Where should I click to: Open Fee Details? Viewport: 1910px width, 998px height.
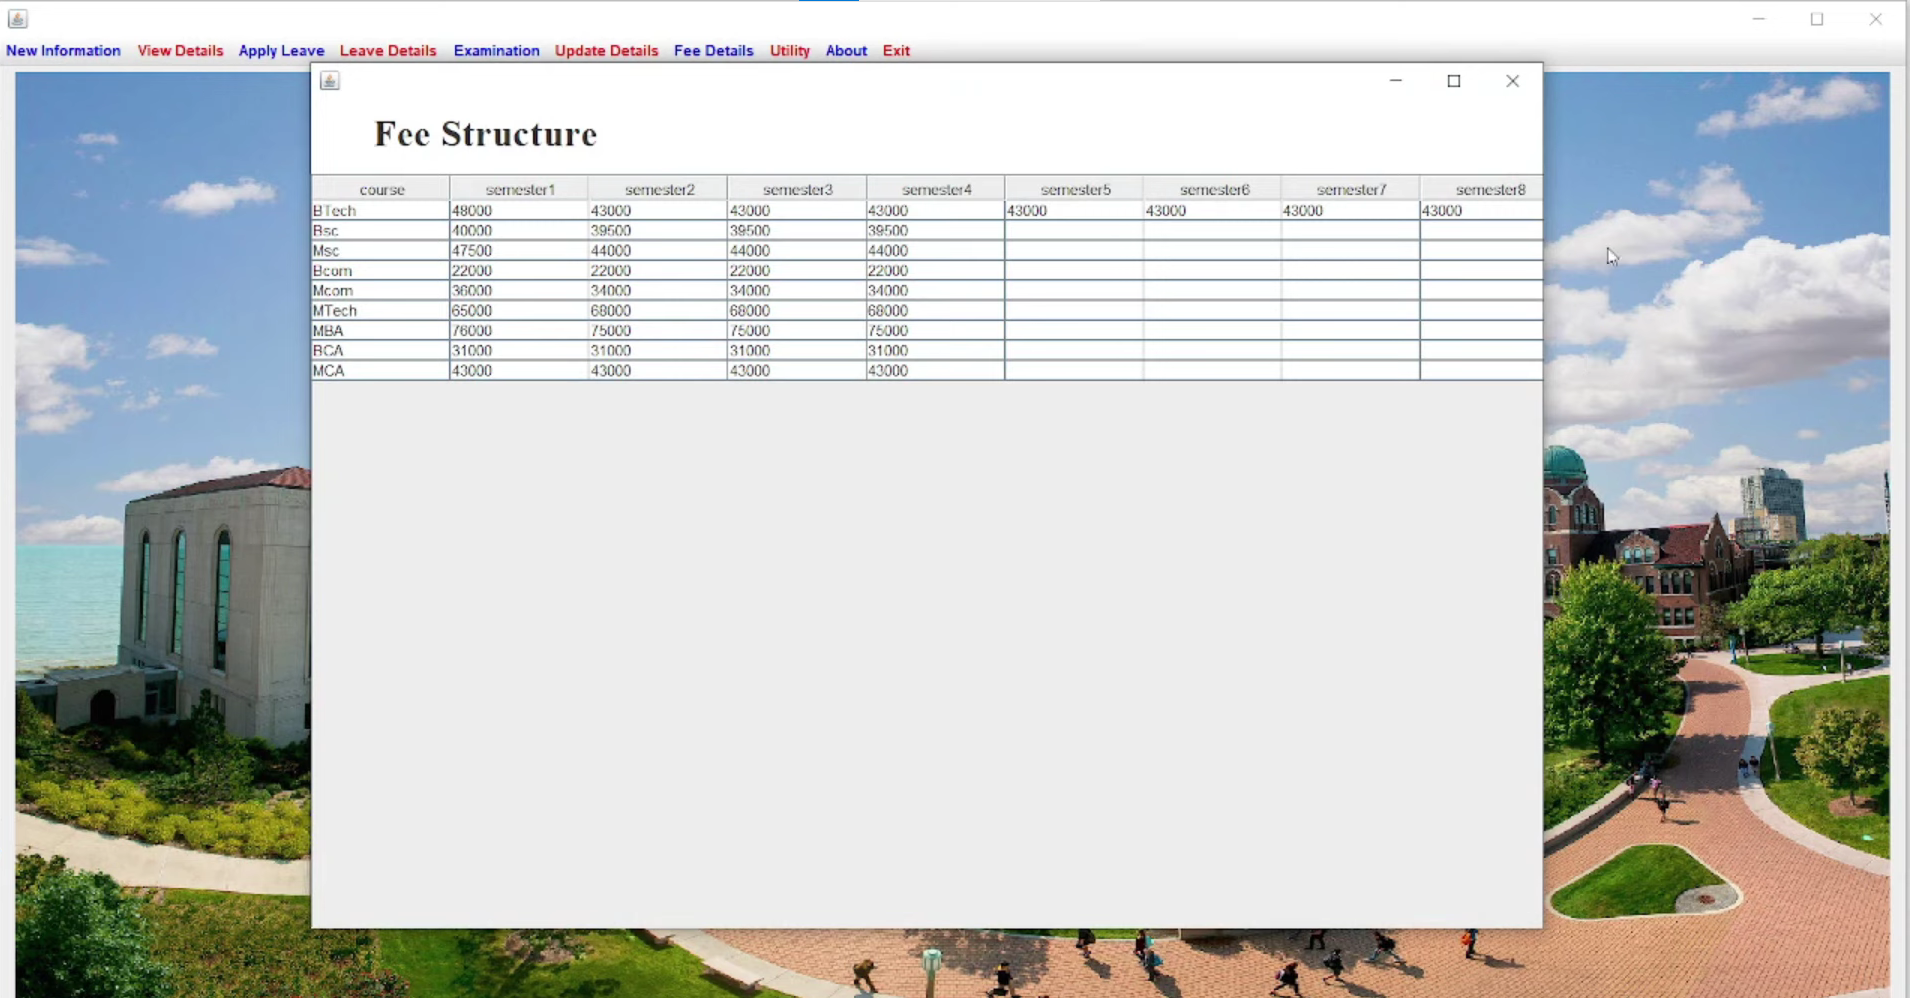[x=713, y=50]
